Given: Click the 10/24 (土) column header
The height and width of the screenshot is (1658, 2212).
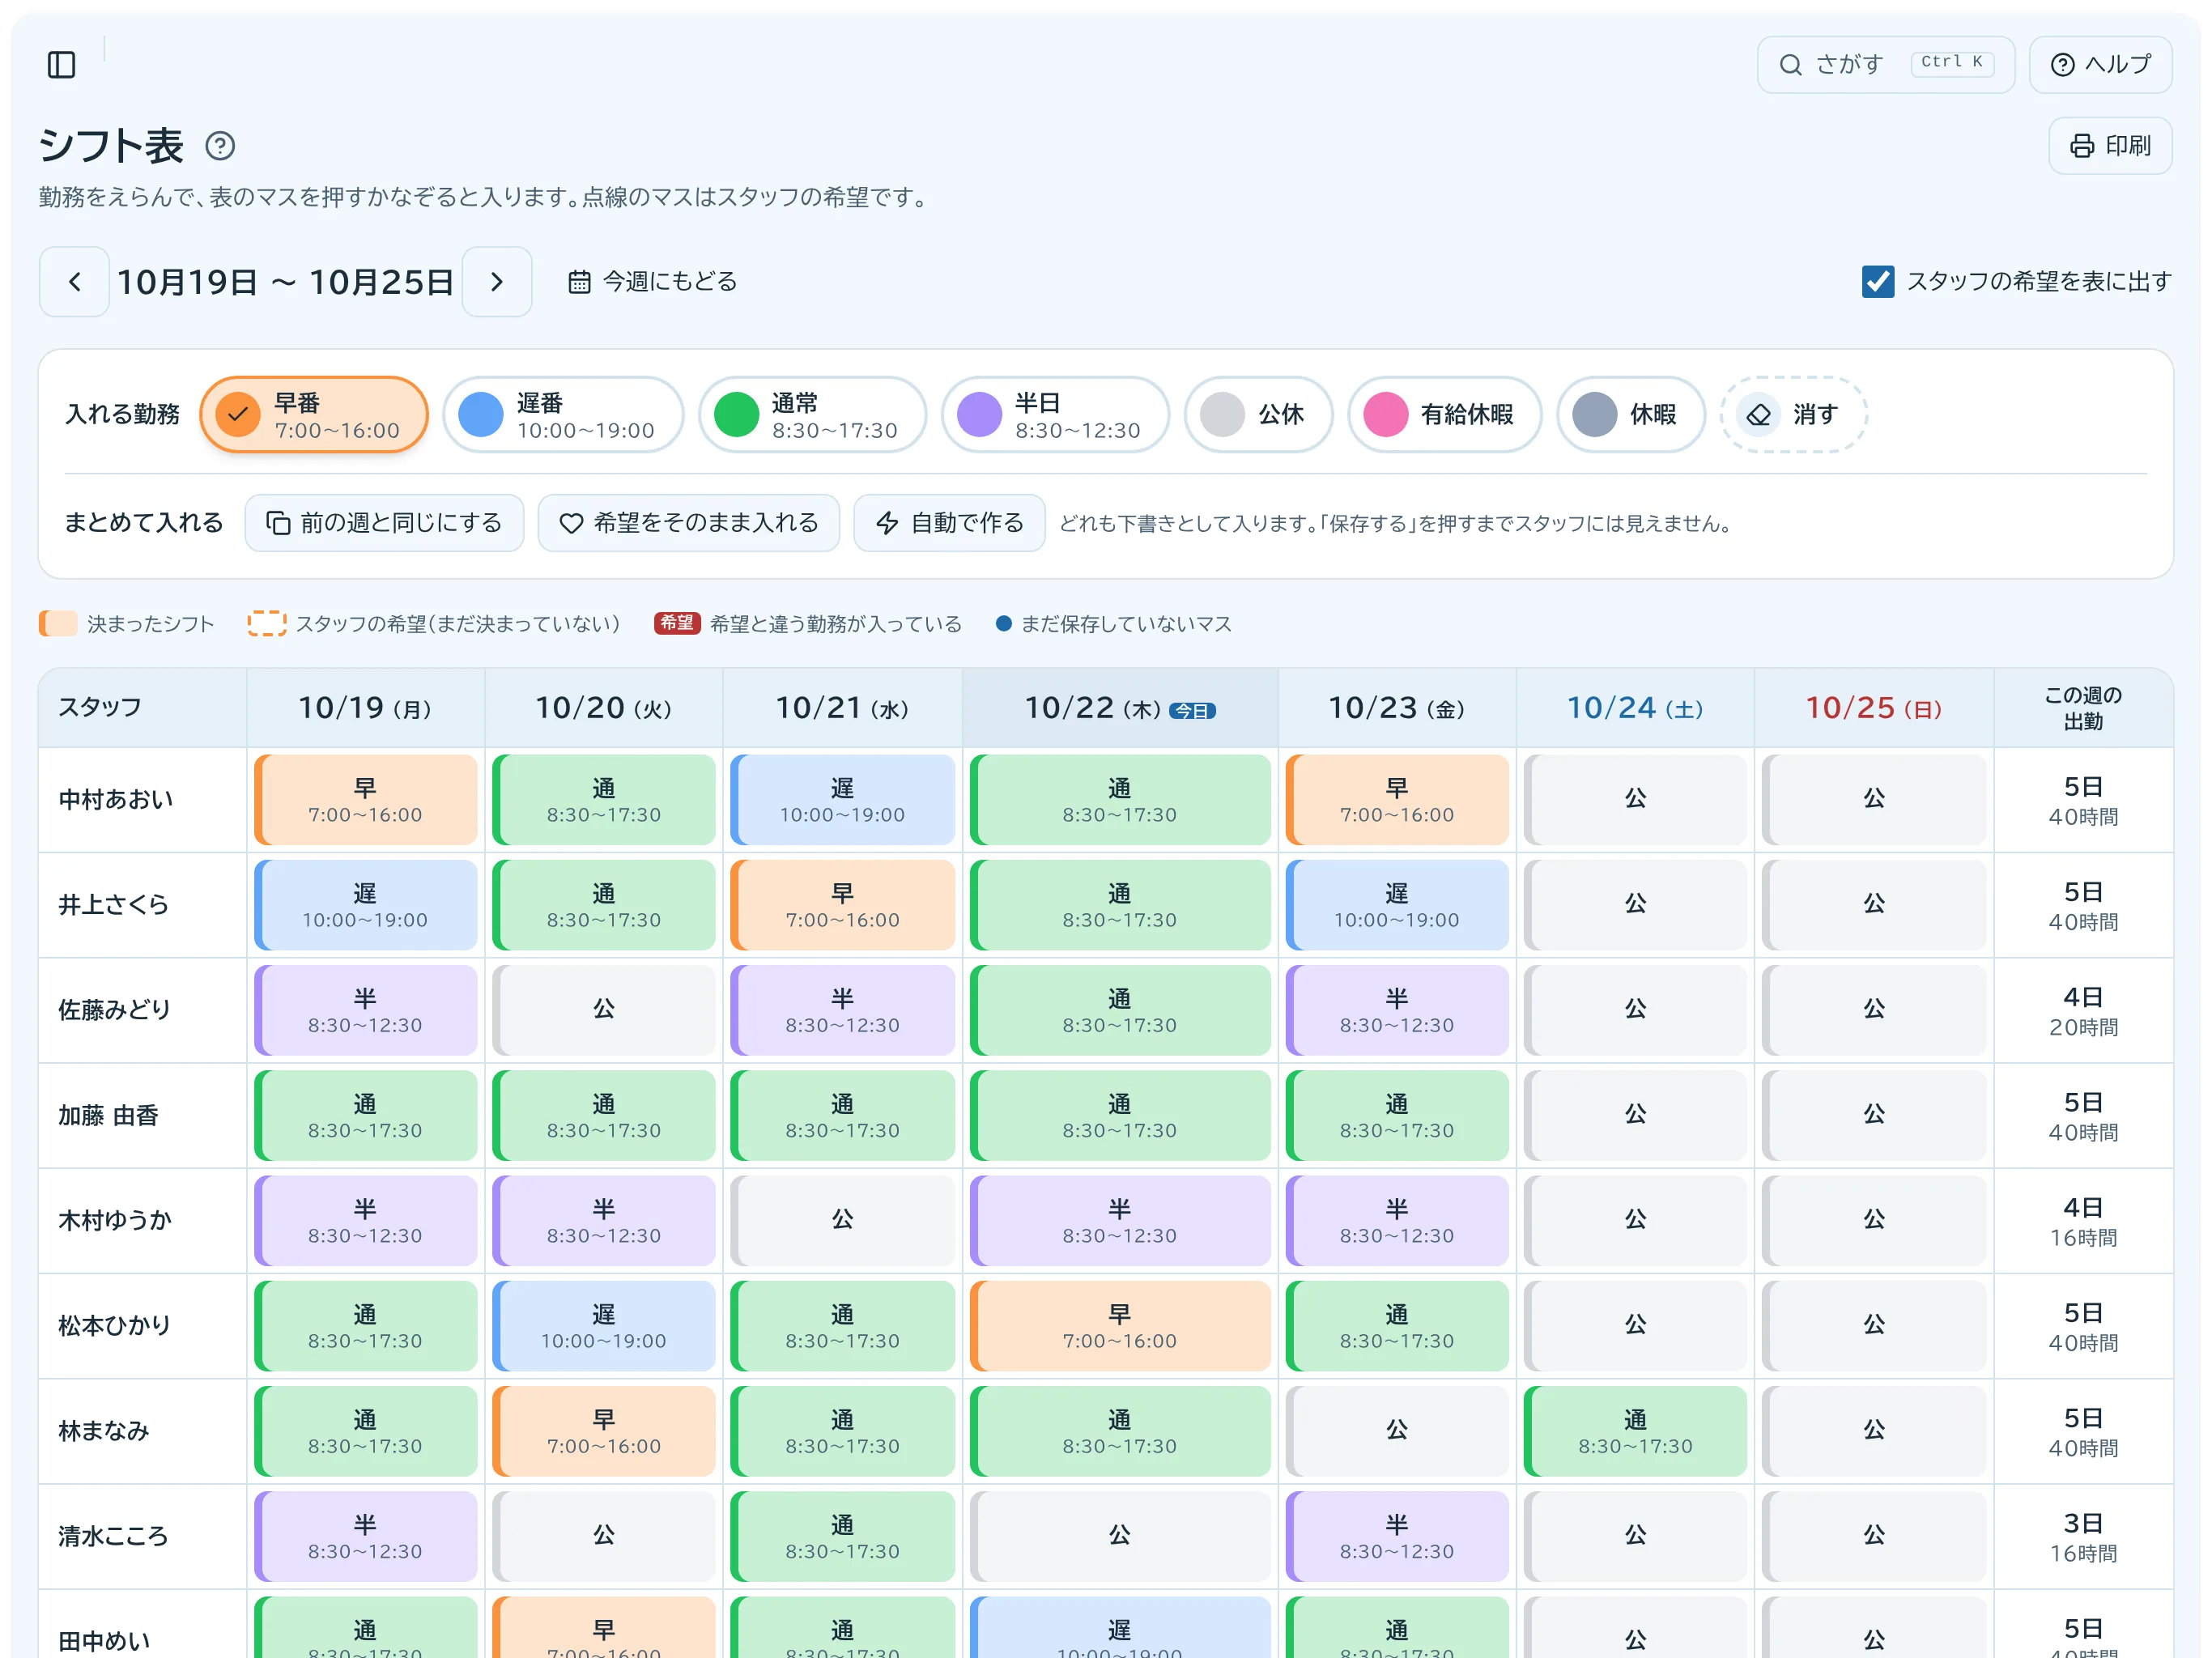Looking at the screenshot, I should 1635,709.
